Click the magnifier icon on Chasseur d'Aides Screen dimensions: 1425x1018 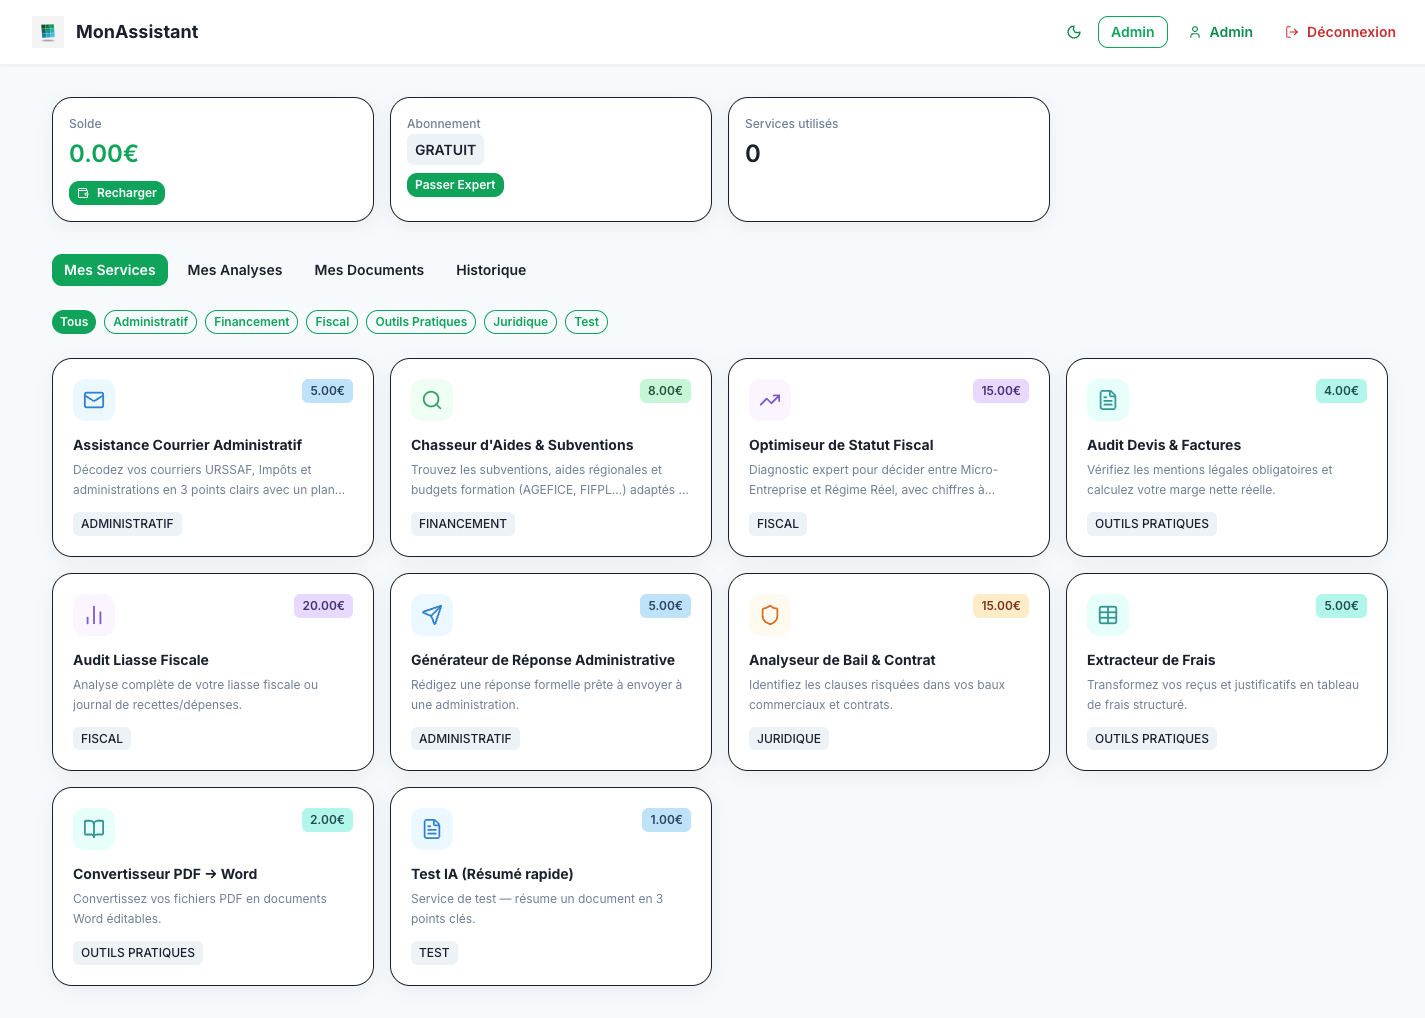coord(432,400)
